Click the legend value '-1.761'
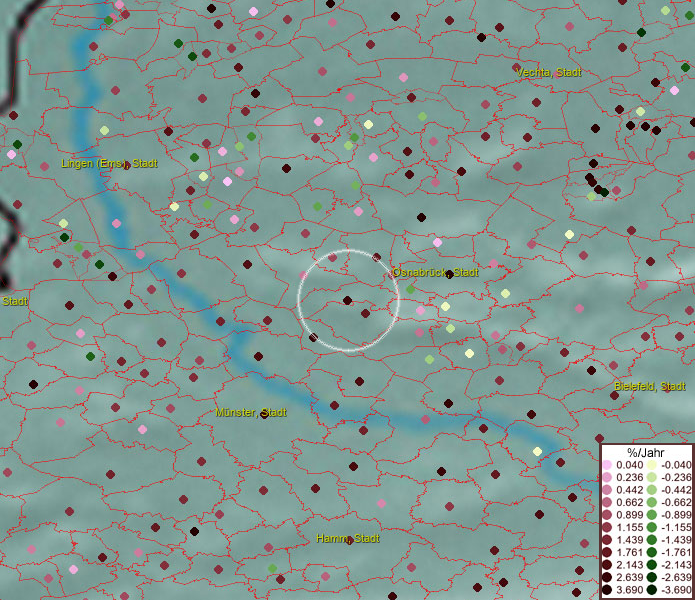The width and height of the screenshot is (695, 600). [676, 552]
